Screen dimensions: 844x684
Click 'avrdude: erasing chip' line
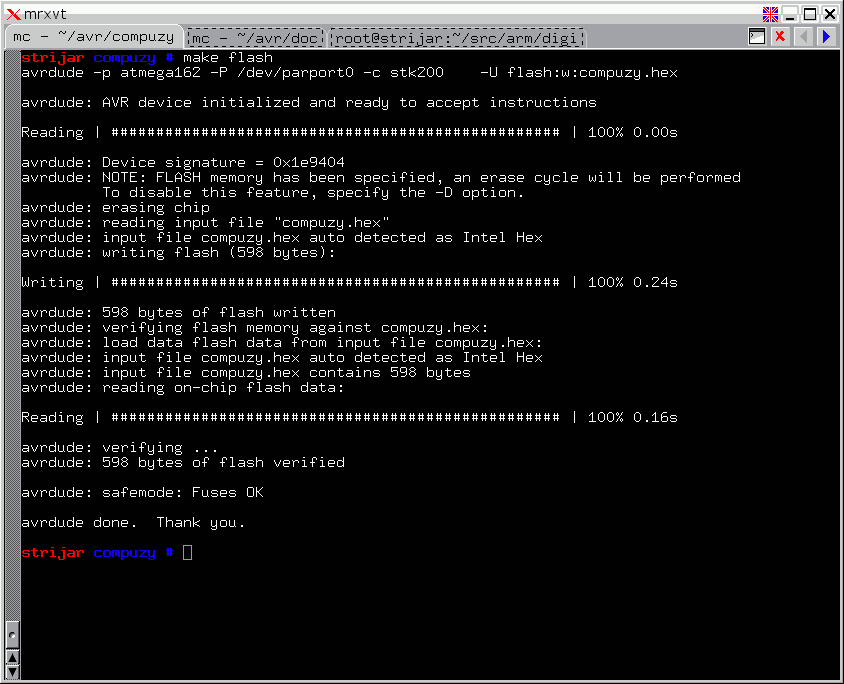[x=115, y=208]
